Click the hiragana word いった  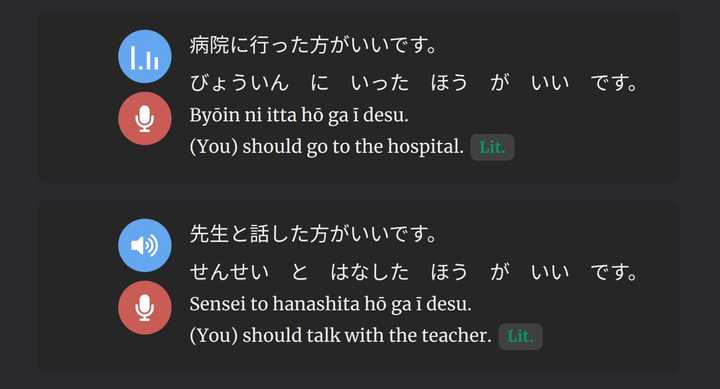click(379, 83)
